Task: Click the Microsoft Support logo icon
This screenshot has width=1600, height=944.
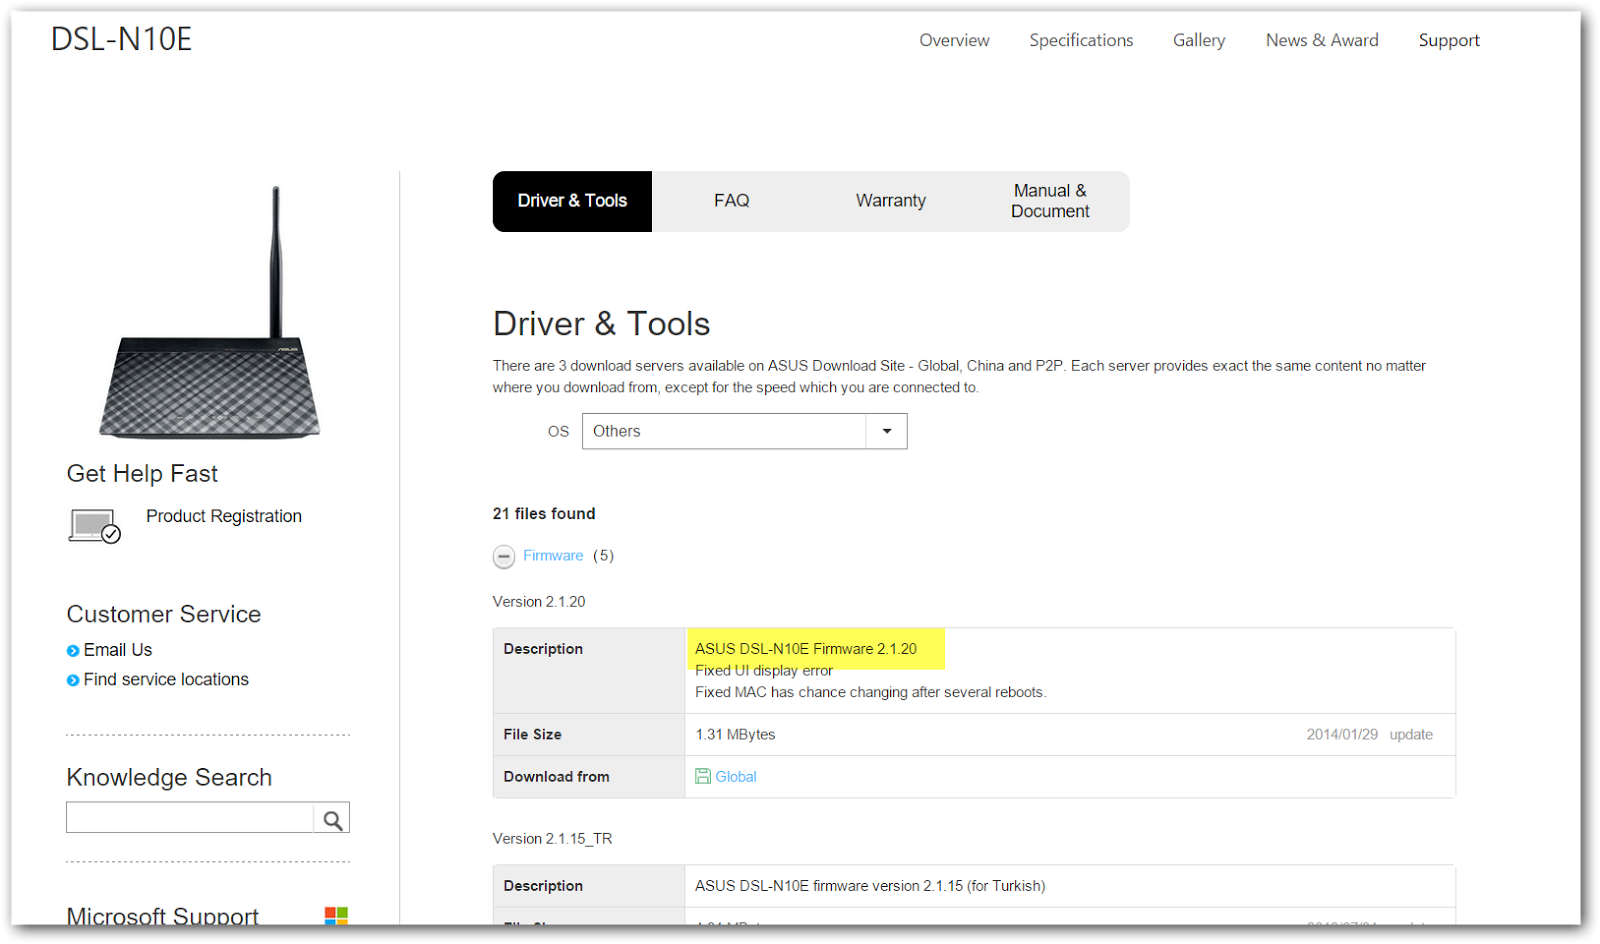Action: [x=336, y=916]
